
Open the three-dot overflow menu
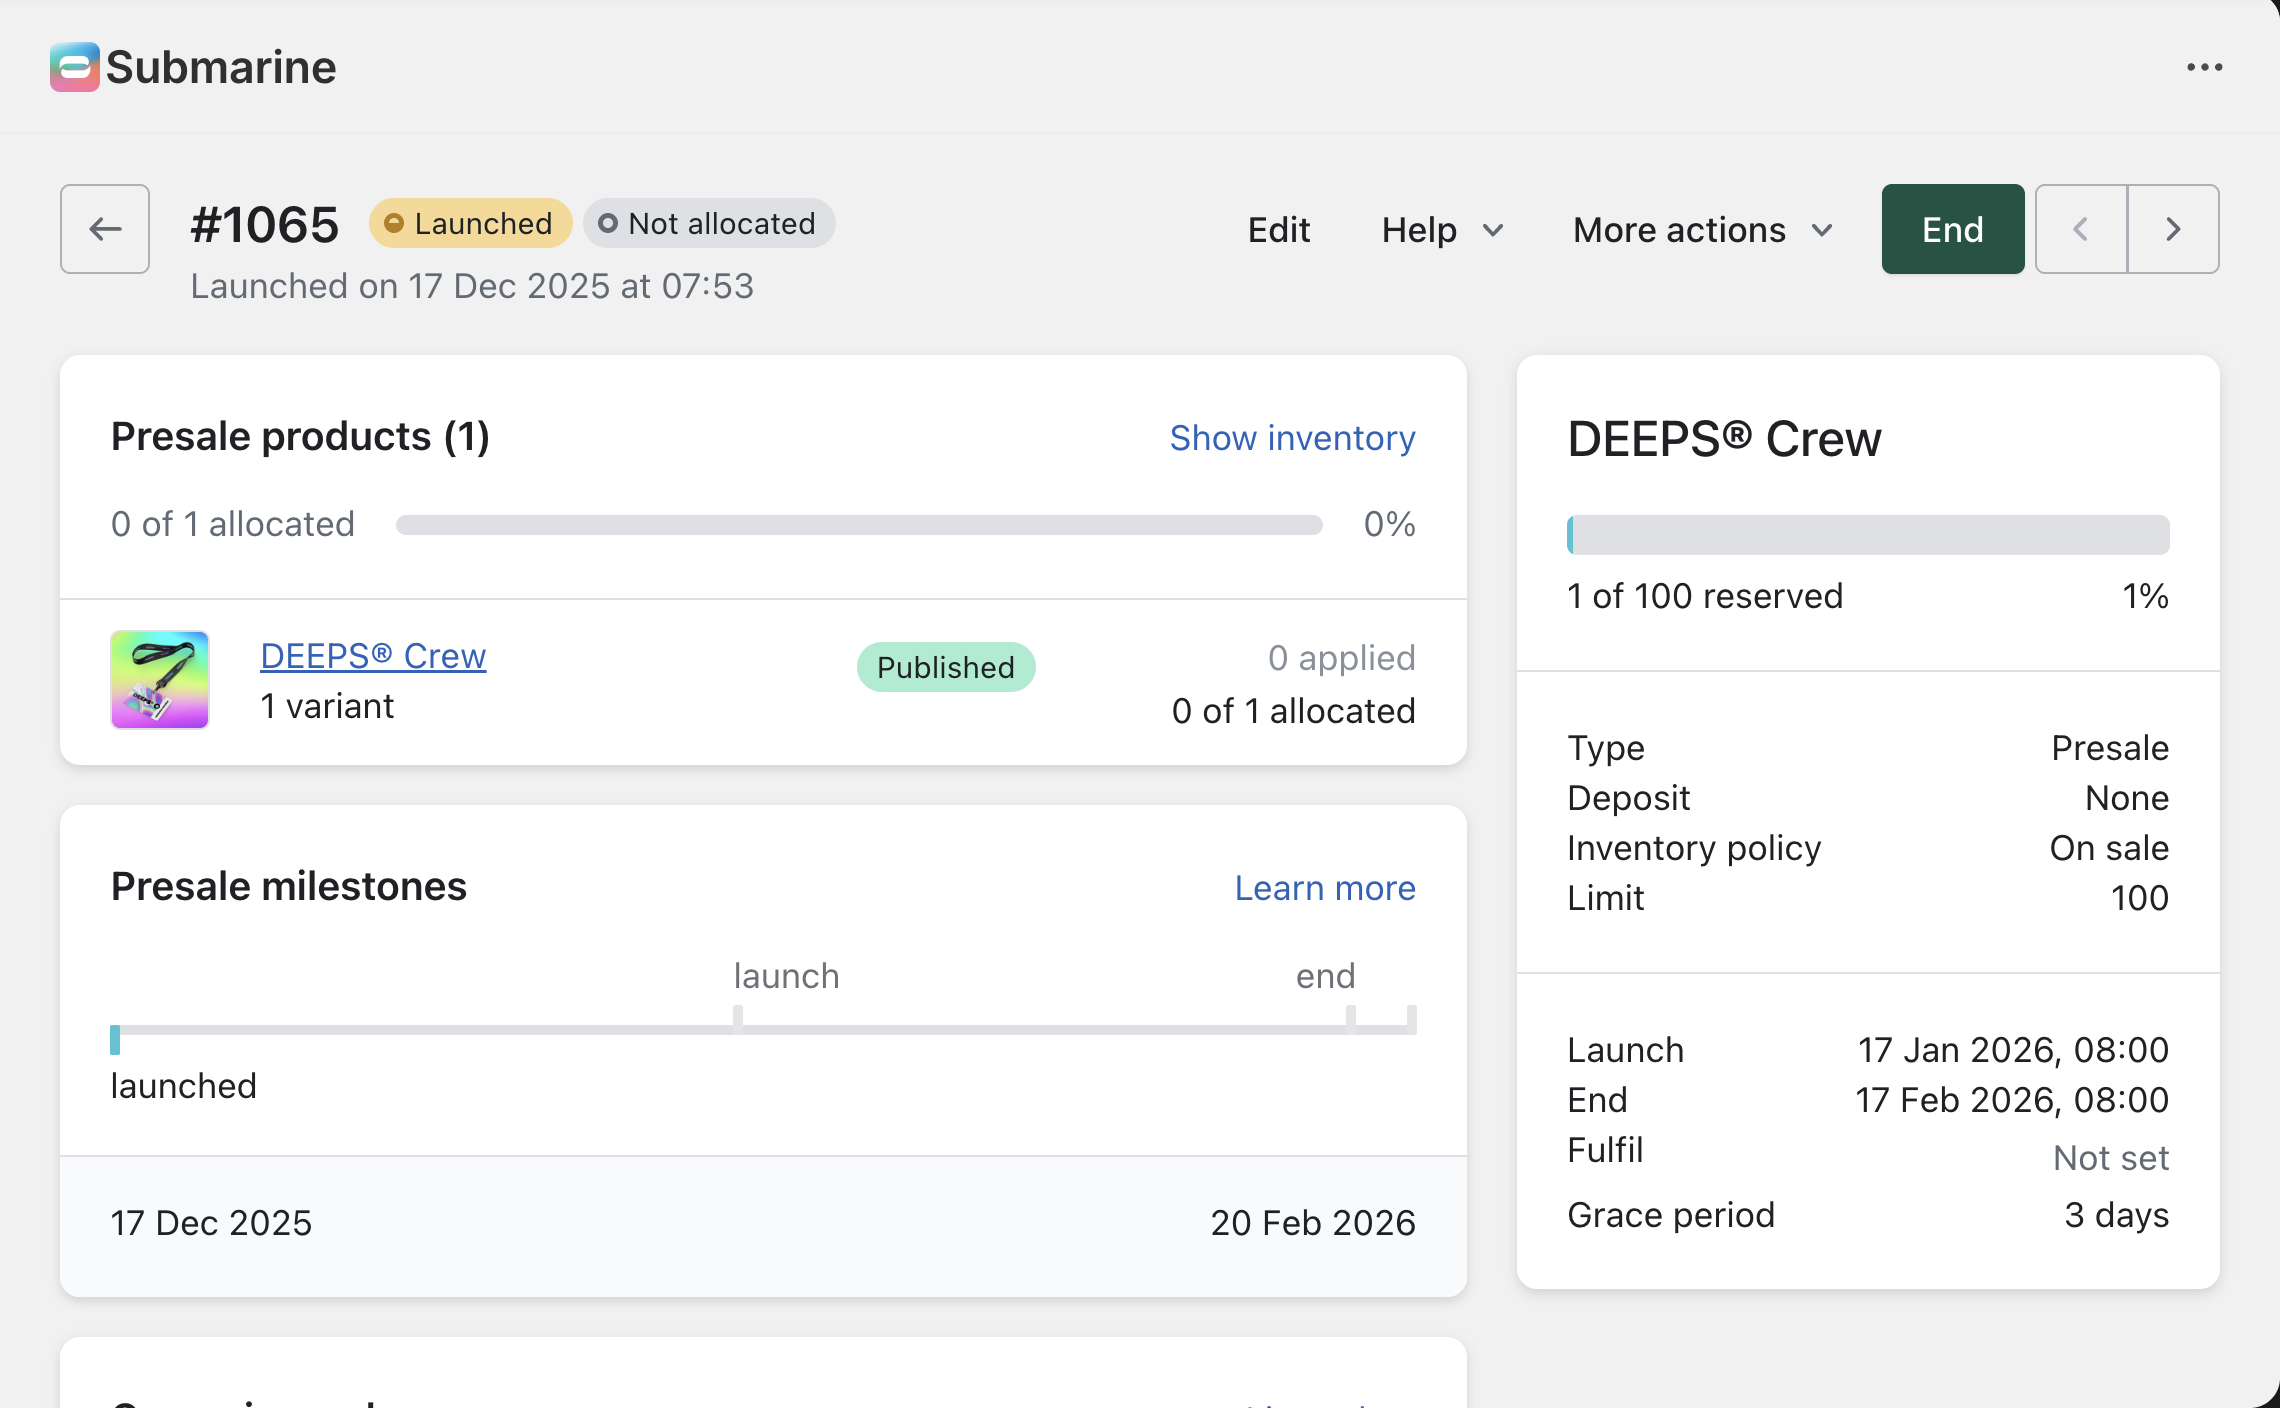2204,67
